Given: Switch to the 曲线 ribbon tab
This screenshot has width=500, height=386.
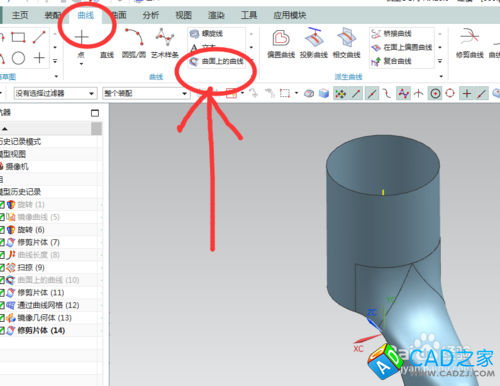Looking at the screenshot, I should coord(86,15).
